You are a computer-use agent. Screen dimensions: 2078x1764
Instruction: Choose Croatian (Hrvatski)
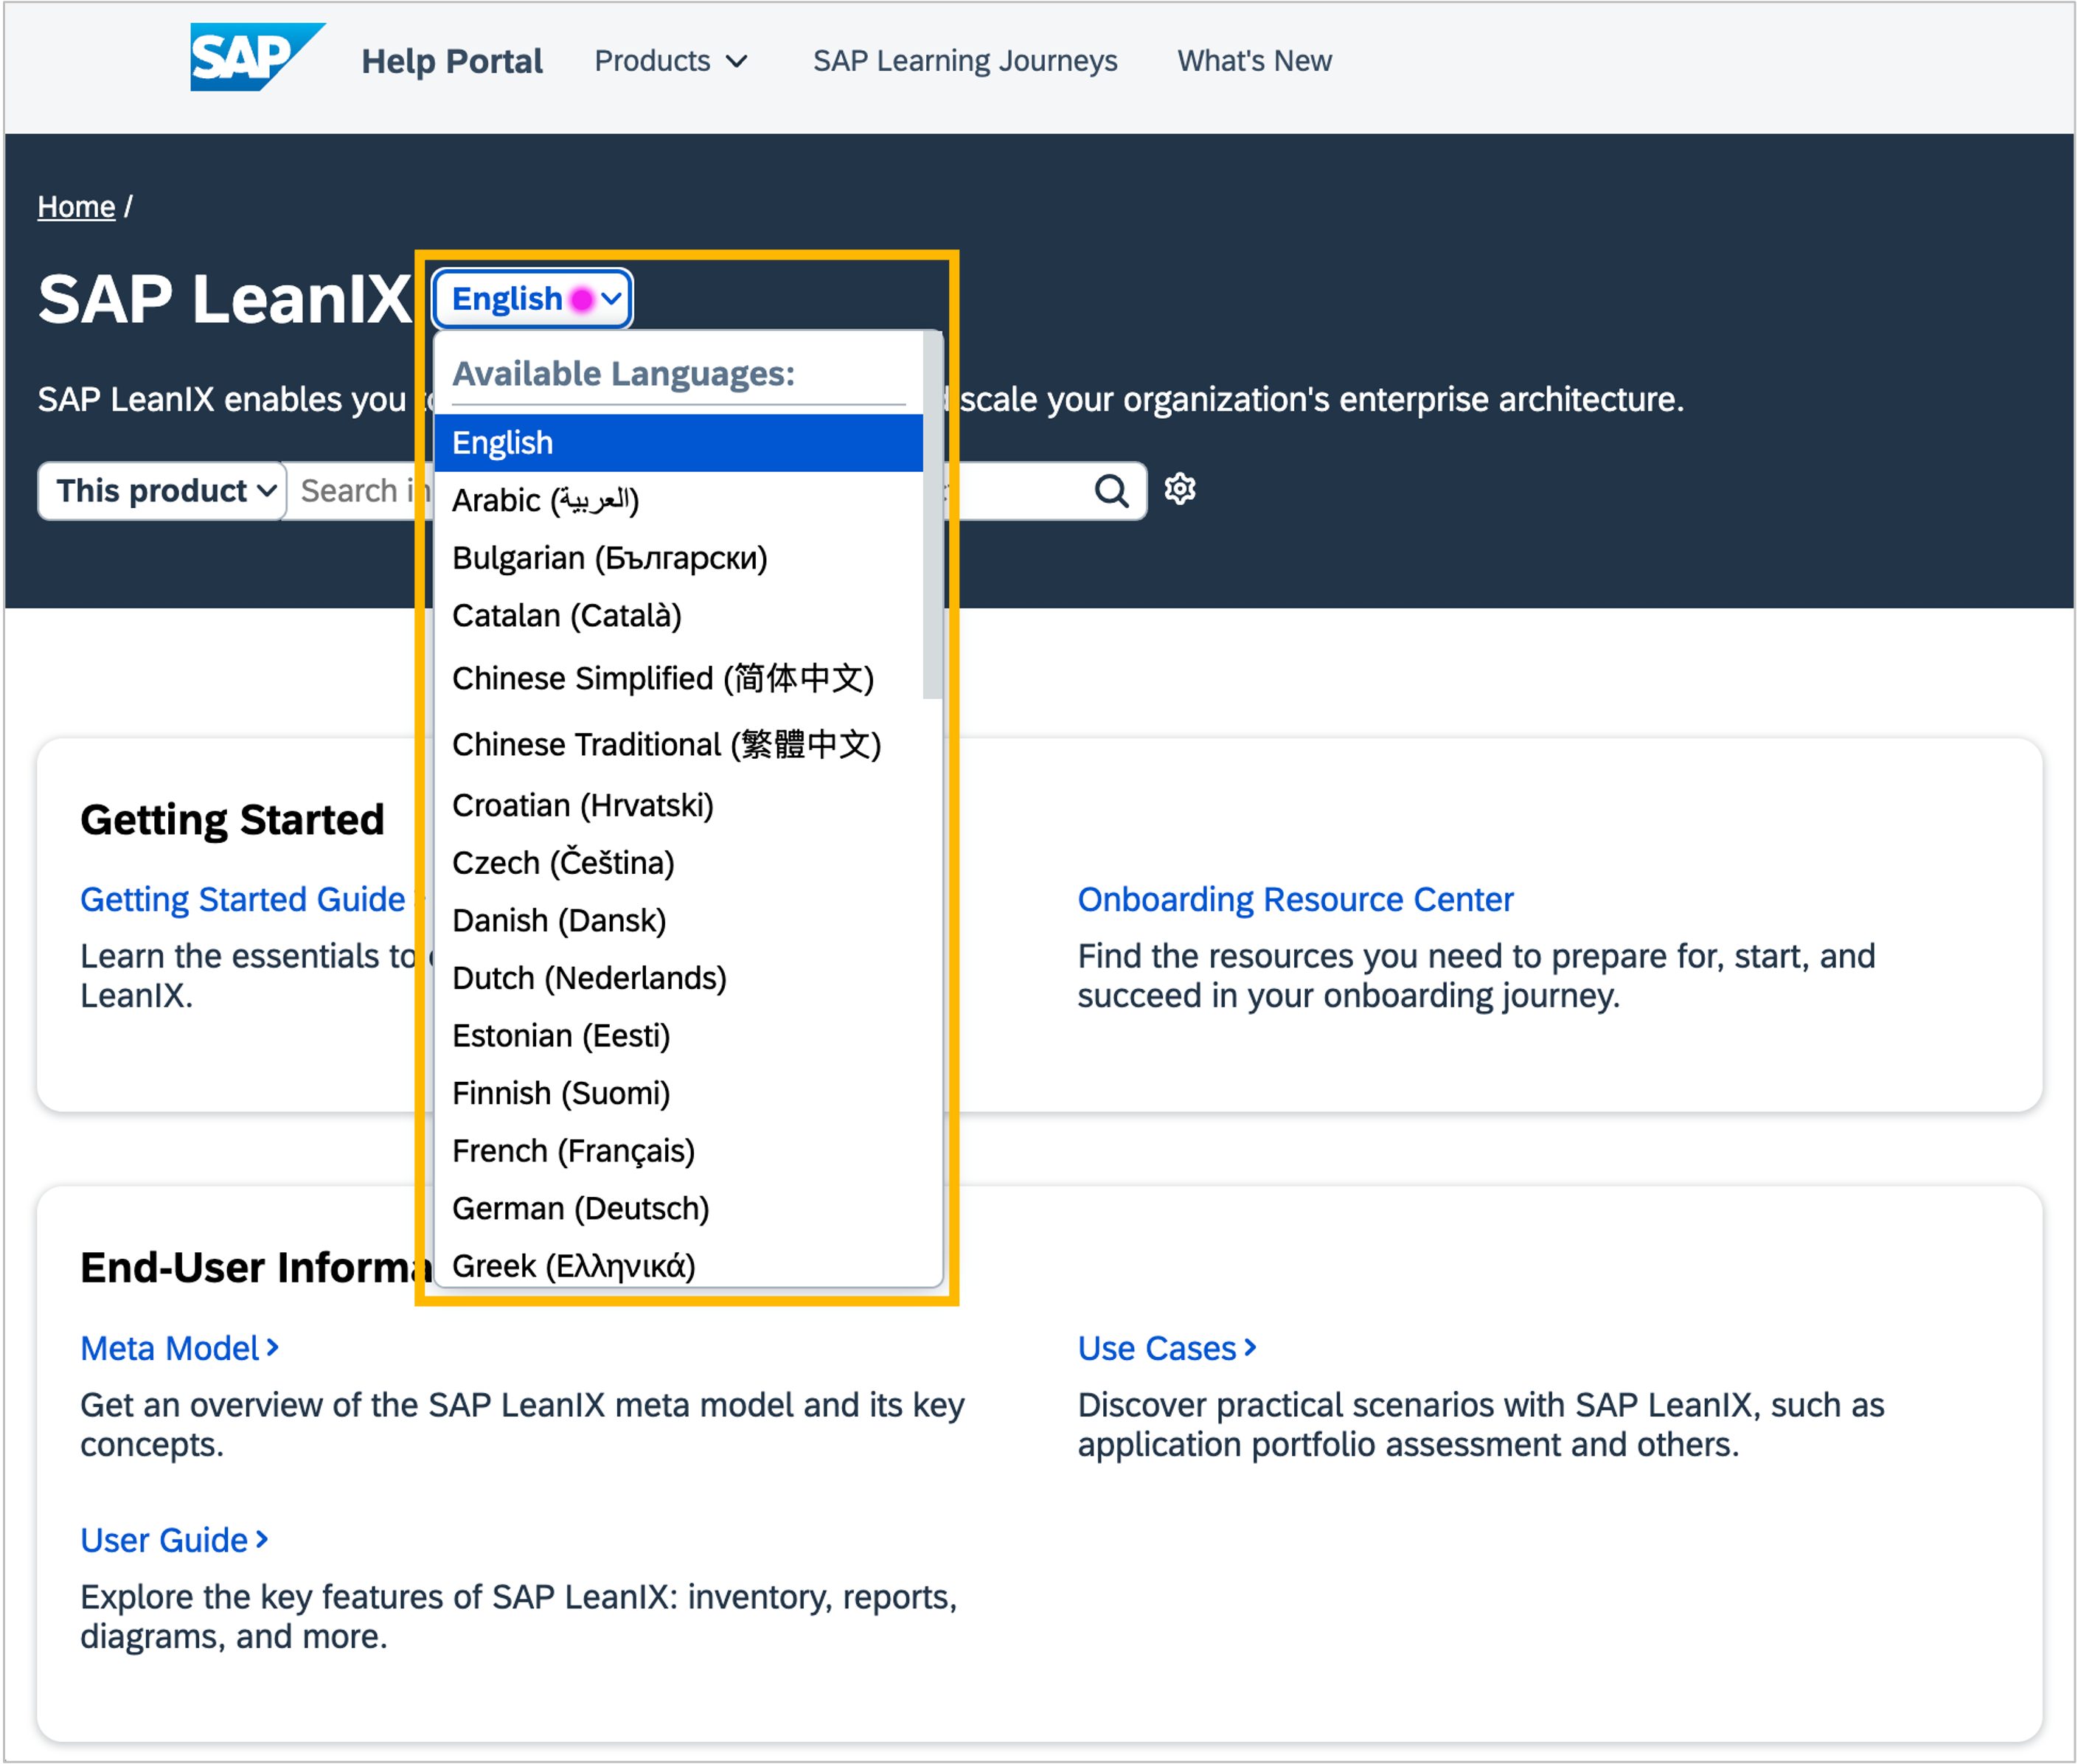tap(678, 805)
